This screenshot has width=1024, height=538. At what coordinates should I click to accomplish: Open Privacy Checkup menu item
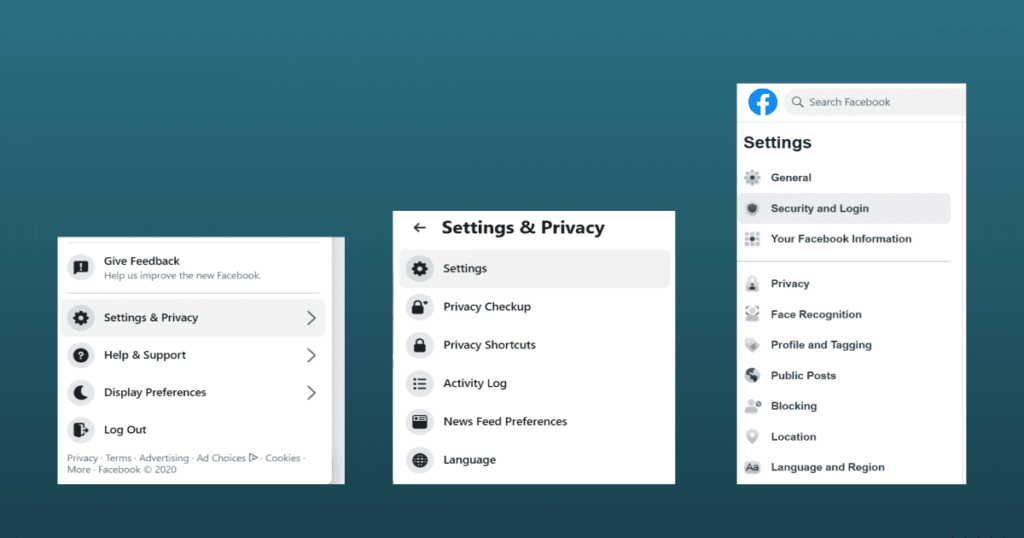535,307
